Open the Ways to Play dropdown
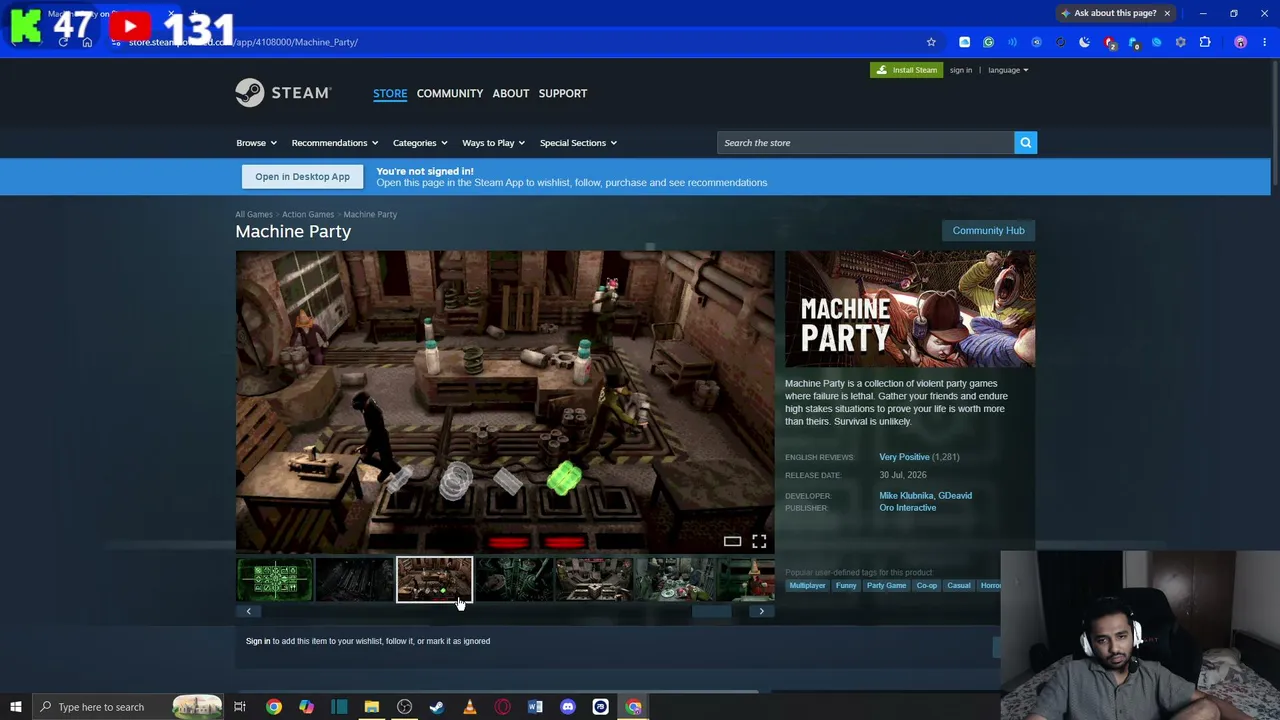 pos(493,143)
